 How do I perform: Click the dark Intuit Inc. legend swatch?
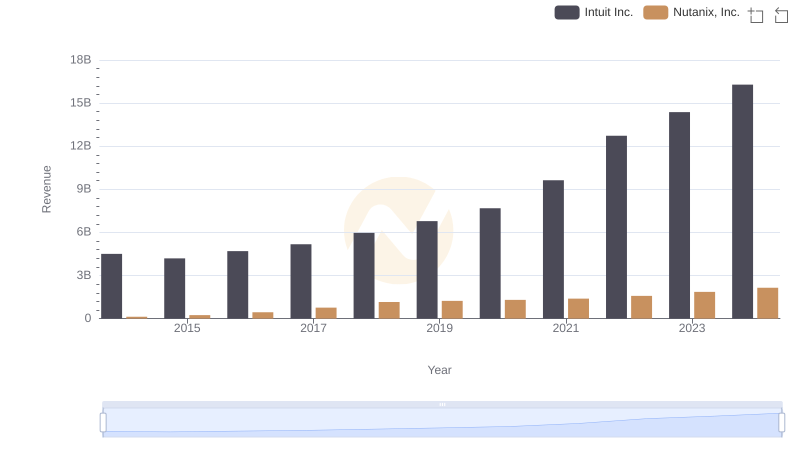tap(567, 12)
